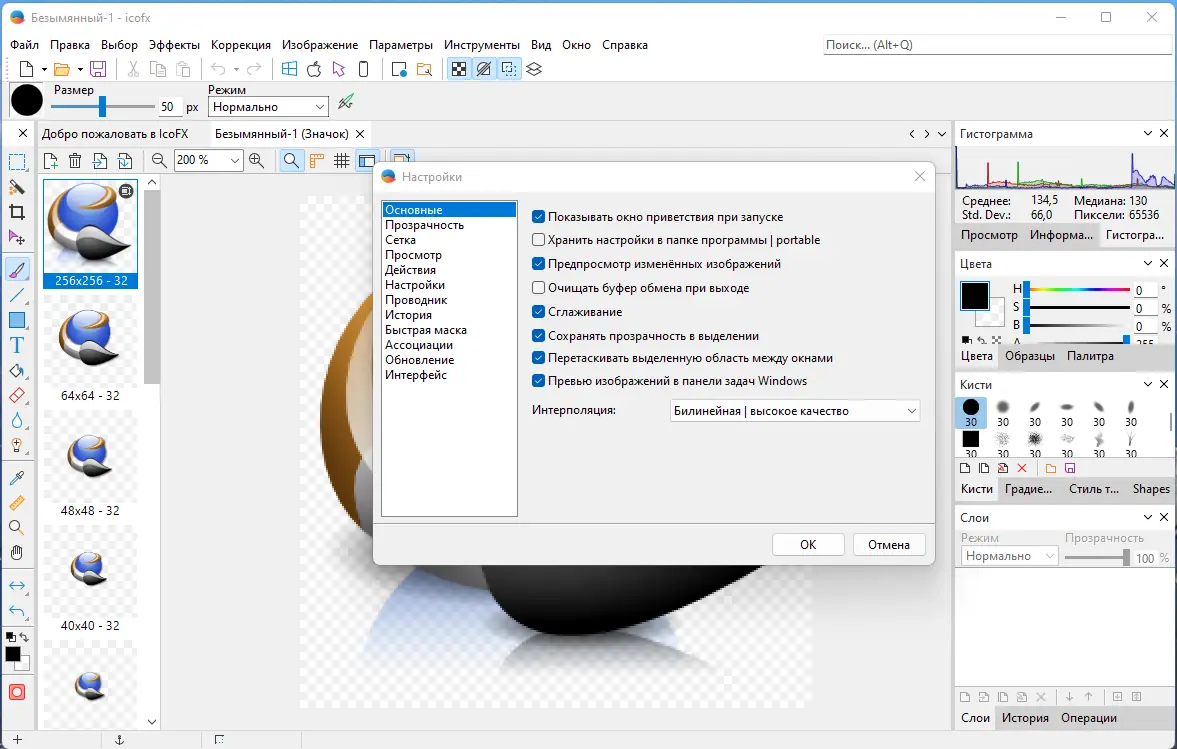Open the Инструменты menu

(x=481, y=45)
